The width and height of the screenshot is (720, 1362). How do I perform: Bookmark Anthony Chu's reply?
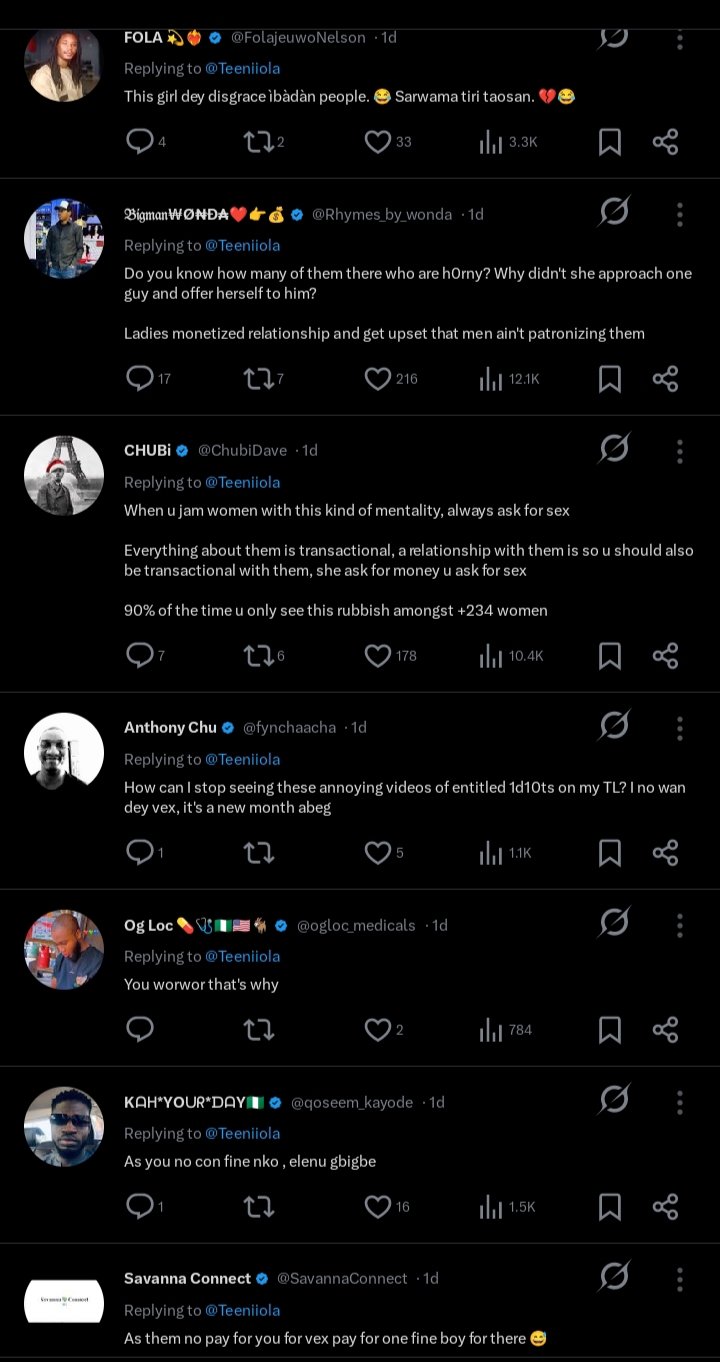point(609,853)
